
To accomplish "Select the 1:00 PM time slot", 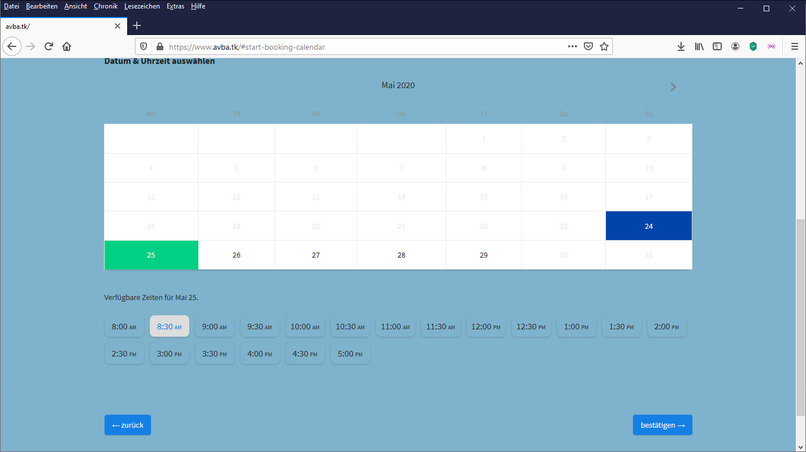I will (x=576, y=327).
